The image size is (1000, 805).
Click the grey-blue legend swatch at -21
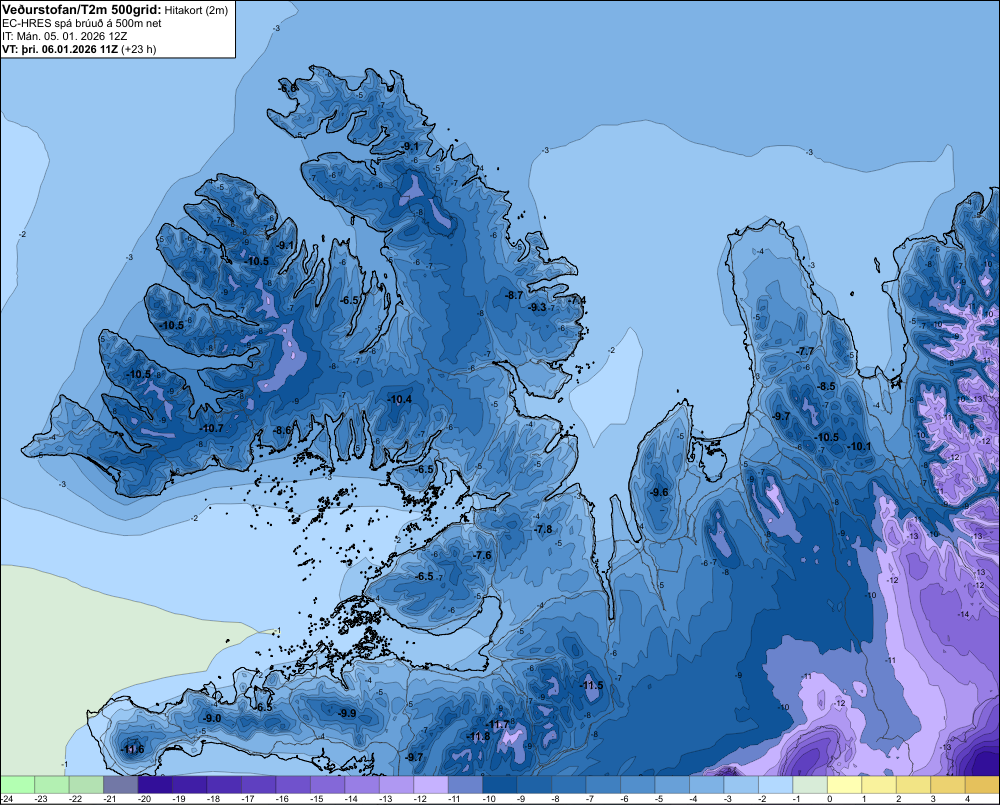click(x=121, y=784)
